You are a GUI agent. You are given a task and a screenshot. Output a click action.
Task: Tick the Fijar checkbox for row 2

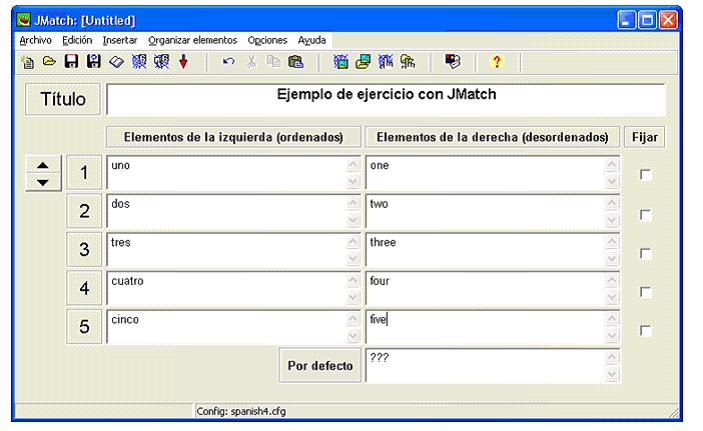point(646,215)
